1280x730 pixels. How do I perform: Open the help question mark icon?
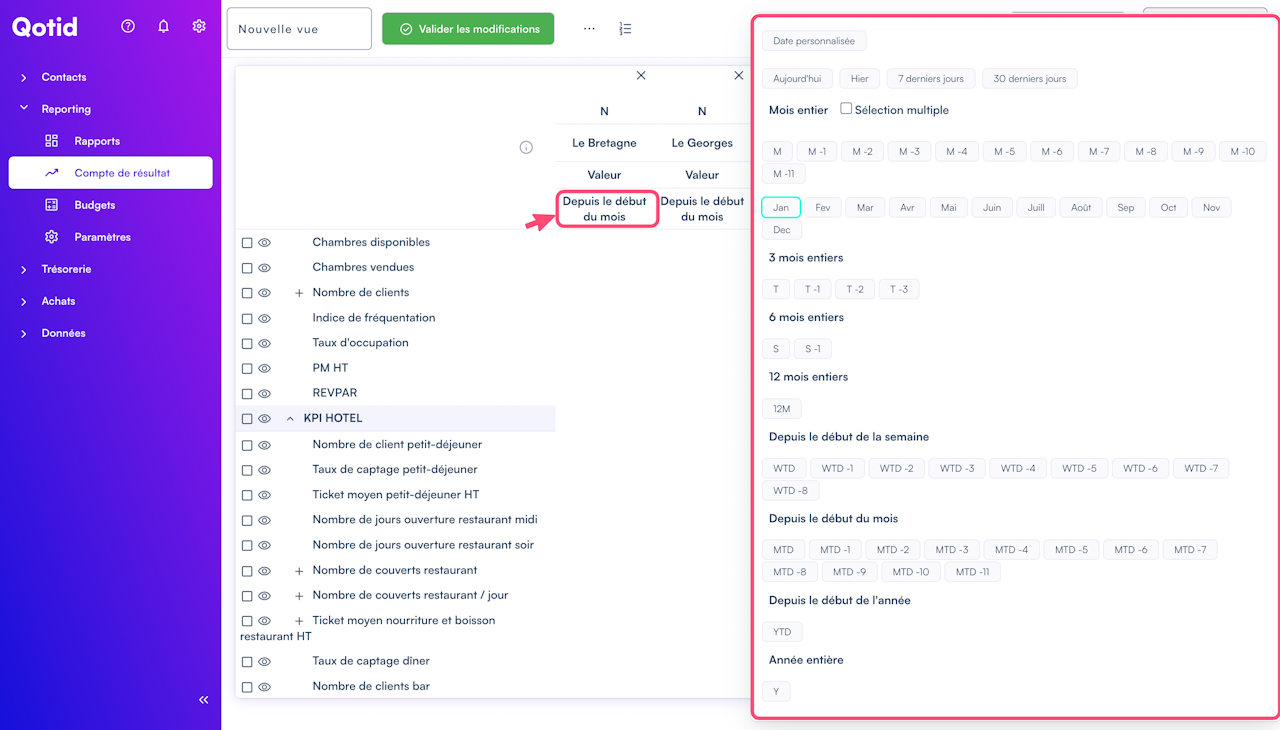click(x=128, y=27)
